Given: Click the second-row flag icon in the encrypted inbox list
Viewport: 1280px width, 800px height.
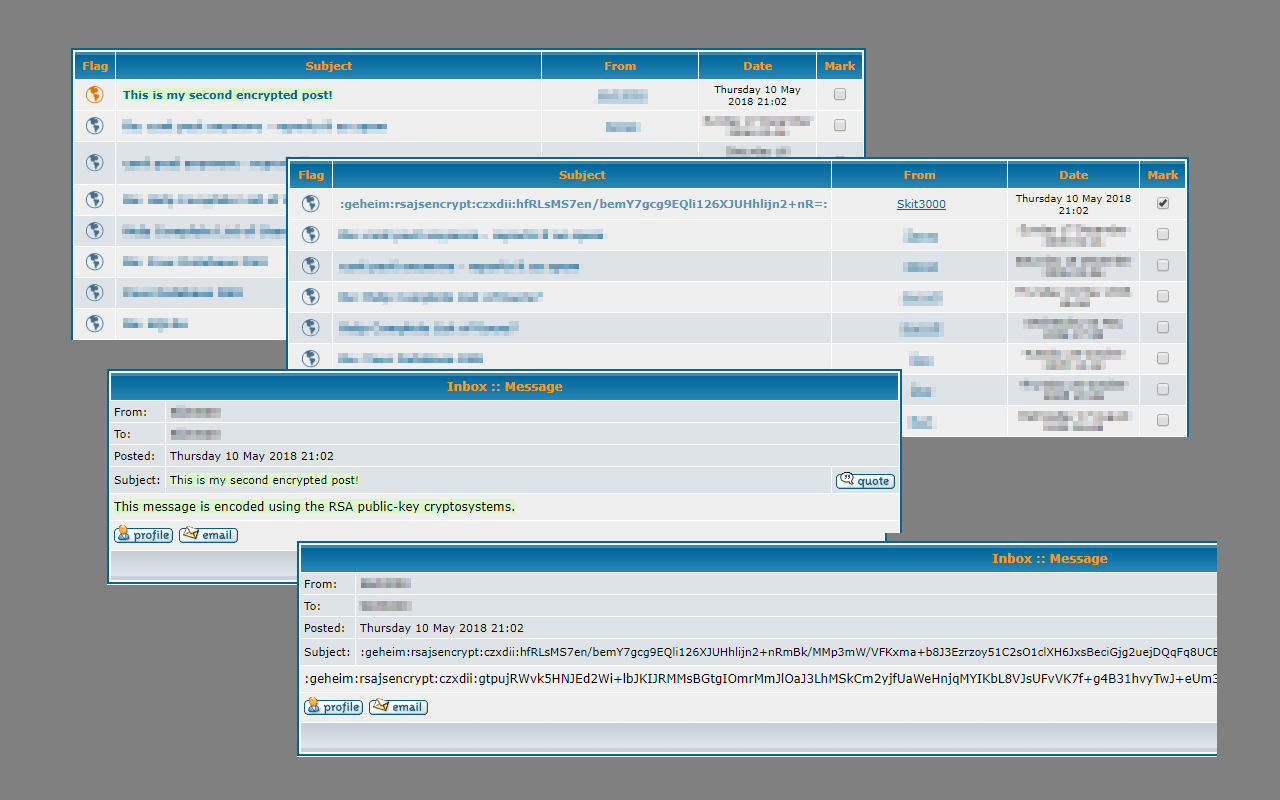Looking at the screenshot, I should 311,235.
